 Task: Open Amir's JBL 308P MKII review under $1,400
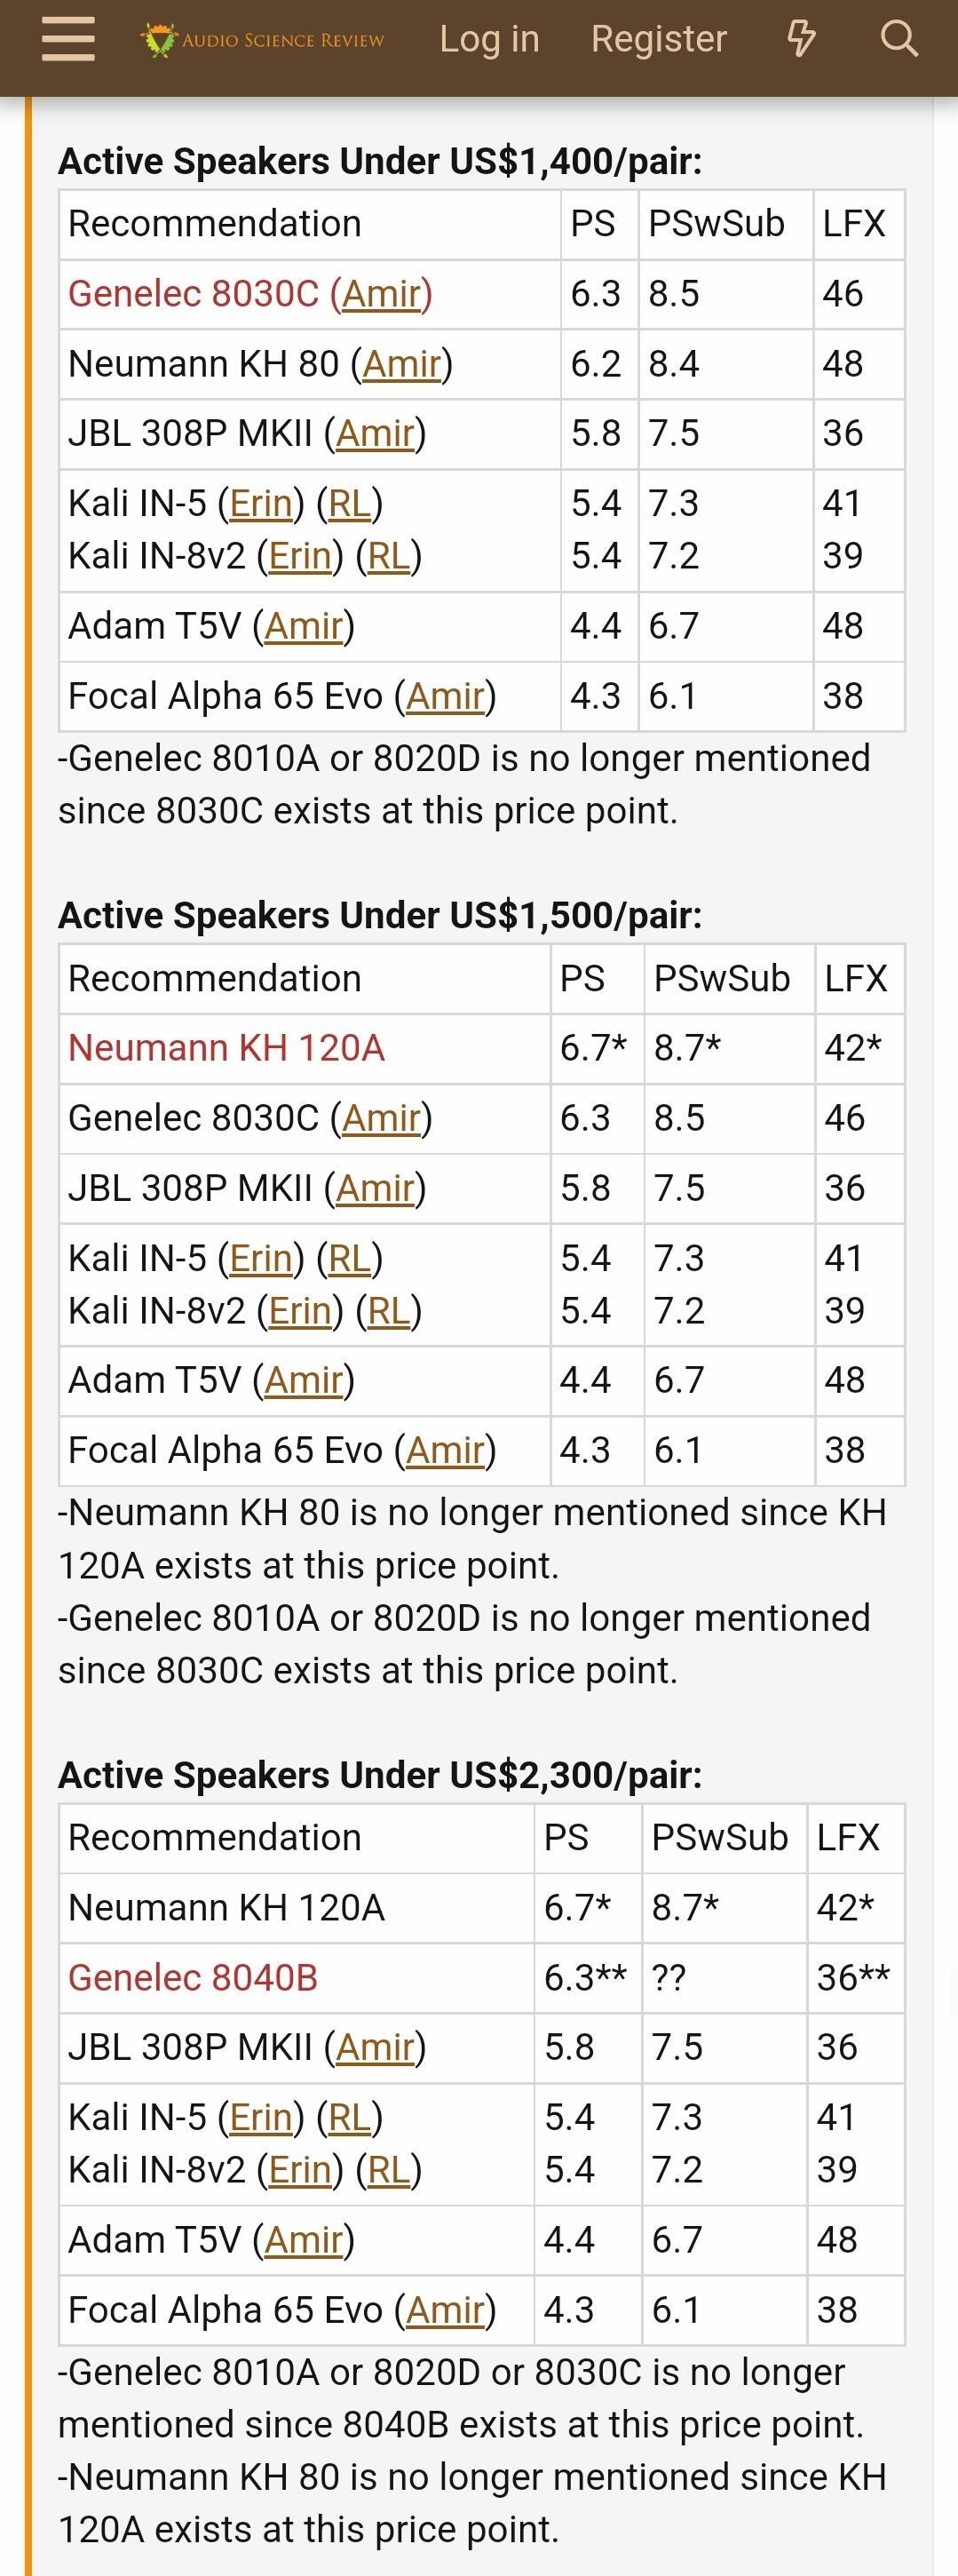point(375,434)
